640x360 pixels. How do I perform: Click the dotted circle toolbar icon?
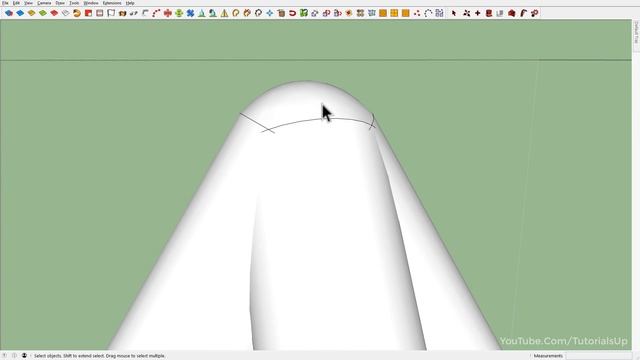[x=428, y=13]
